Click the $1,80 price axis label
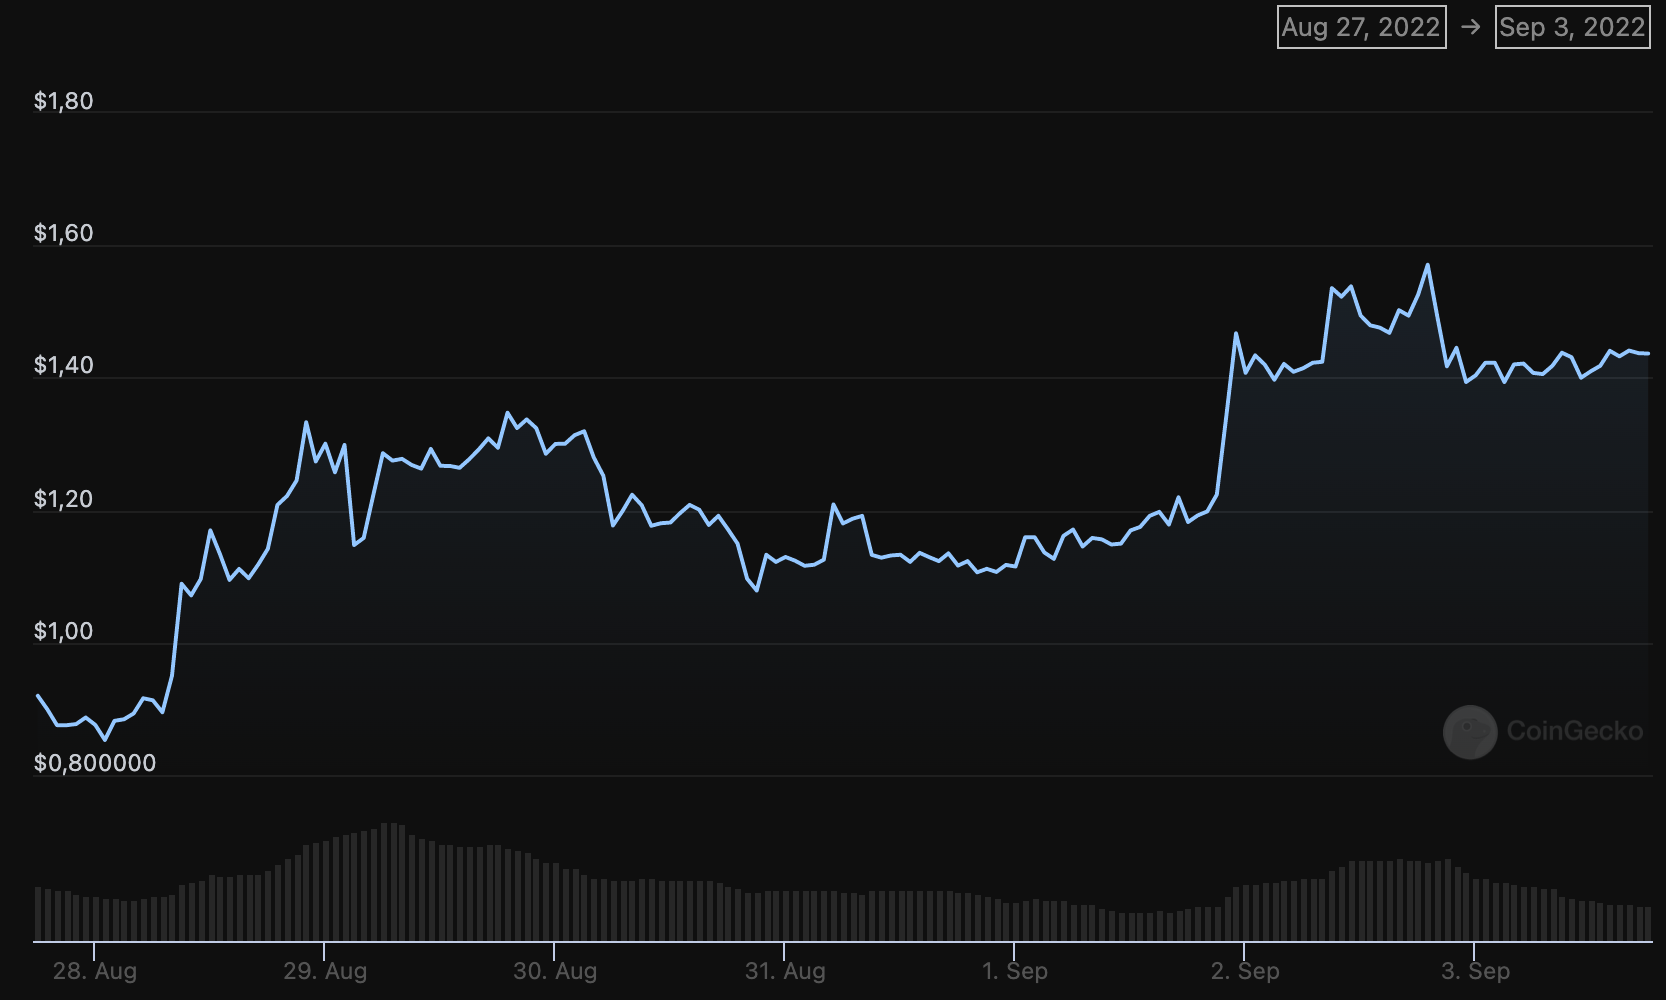 point(63,101)
